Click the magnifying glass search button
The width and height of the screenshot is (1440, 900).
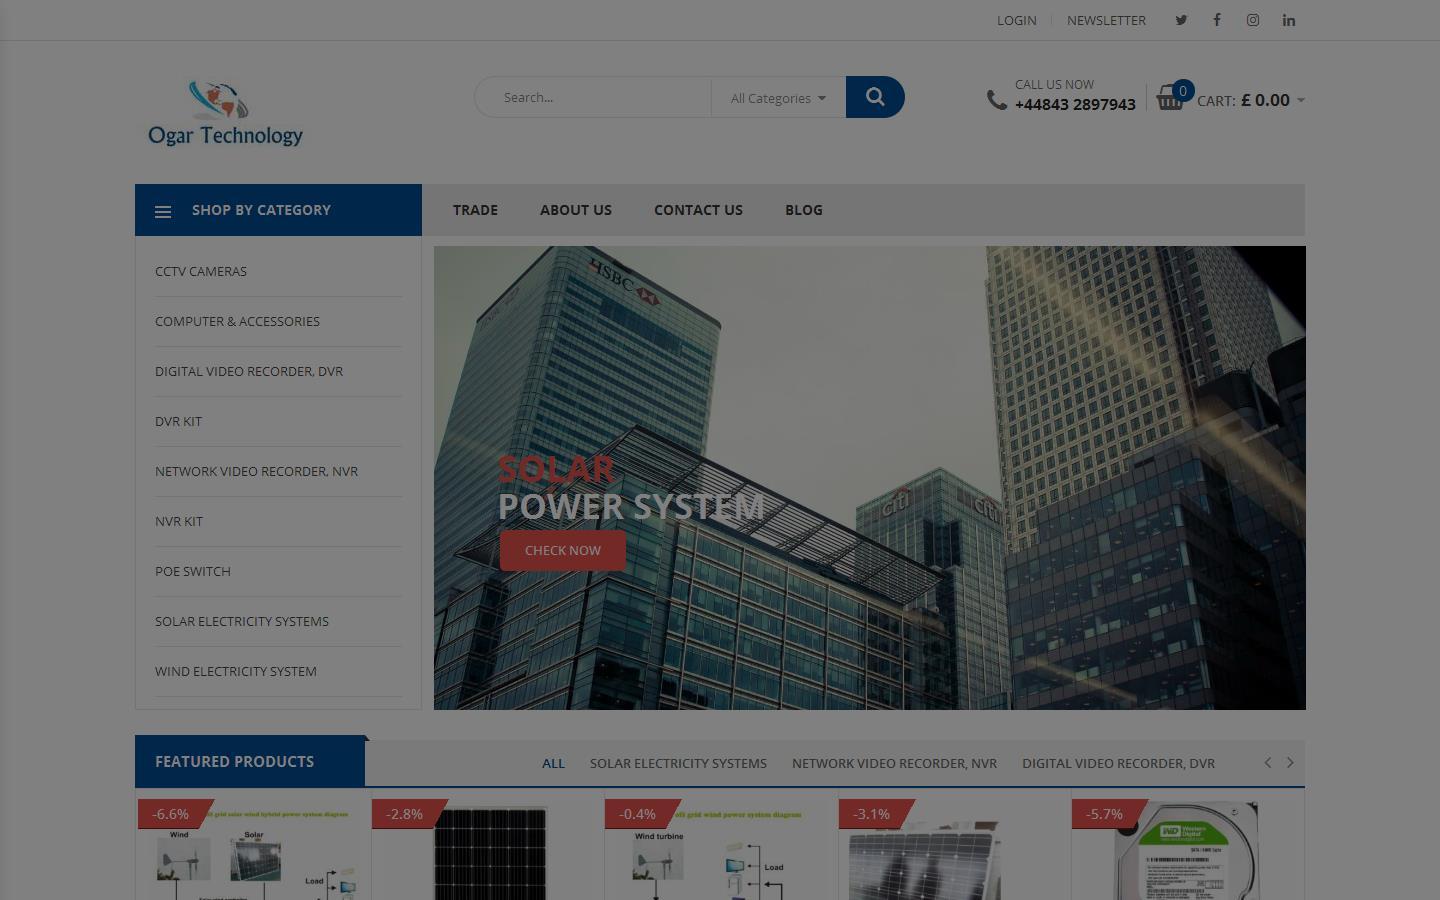click(x=875, y=97)
